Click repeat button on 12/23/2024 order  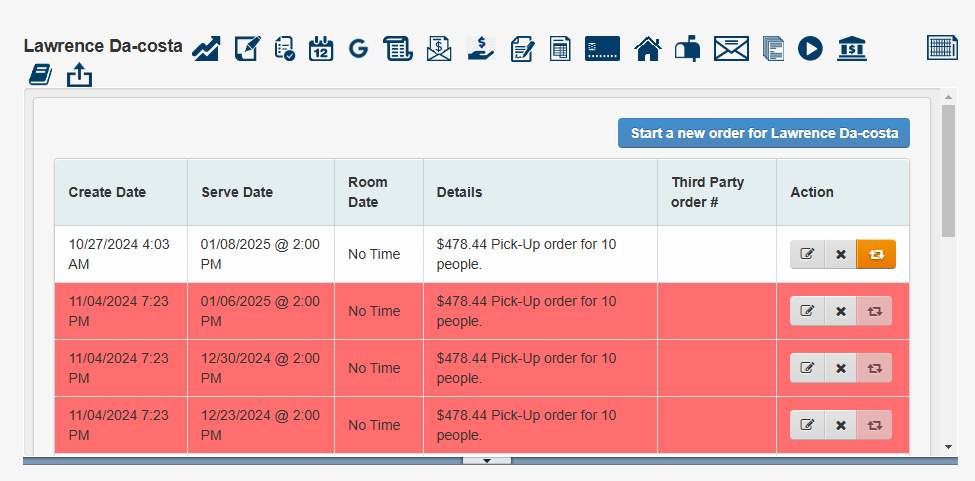(874, 425)
